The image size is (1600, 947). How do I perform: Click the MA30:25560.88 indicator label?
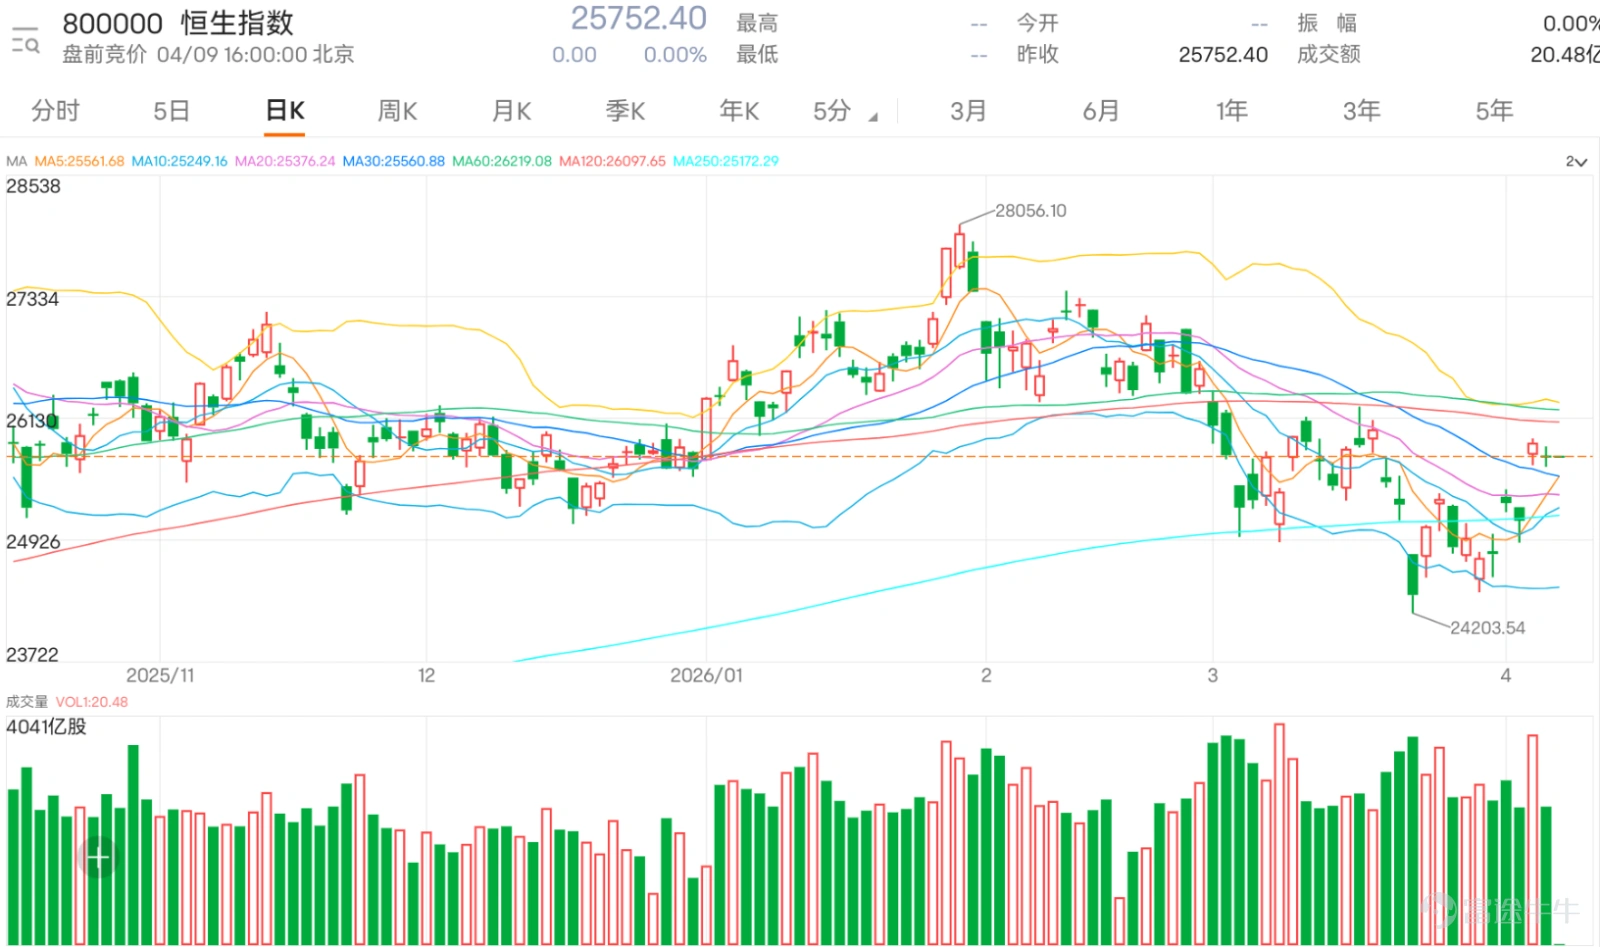coord(393,161)
